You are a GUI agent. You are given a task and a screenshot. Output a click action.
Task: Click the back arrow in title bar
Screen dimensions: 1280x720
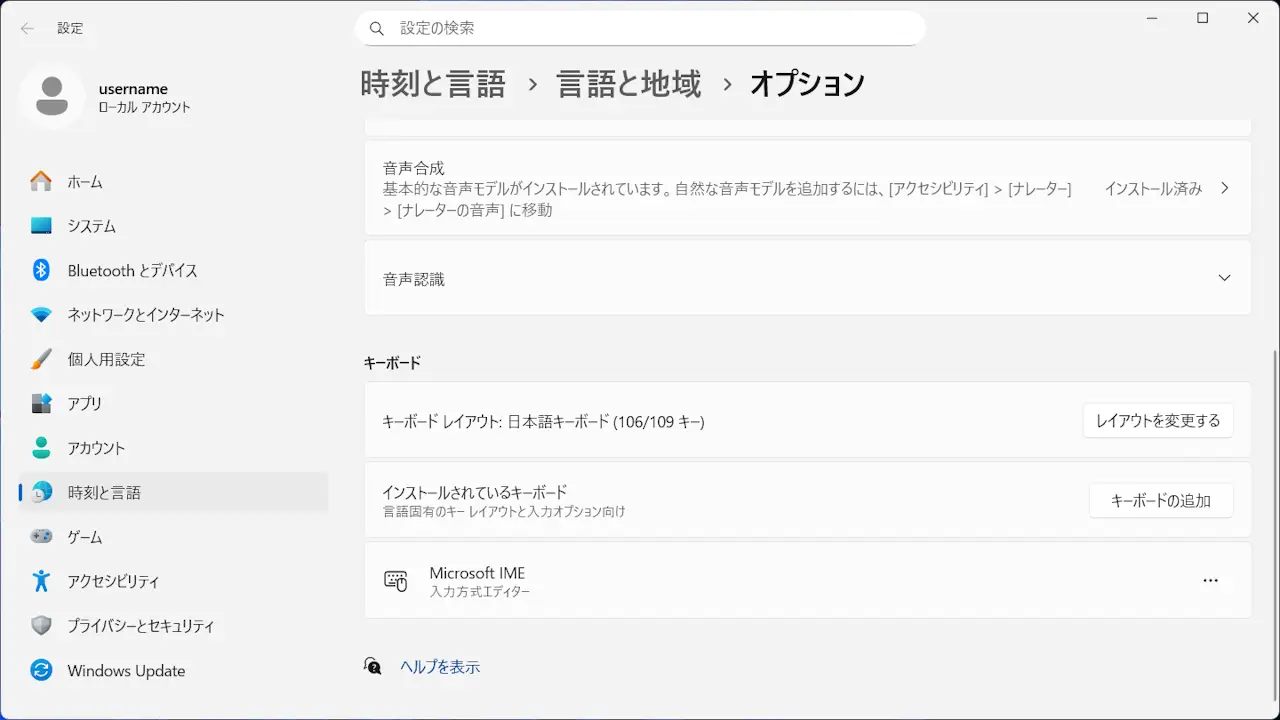coord(27,28)
